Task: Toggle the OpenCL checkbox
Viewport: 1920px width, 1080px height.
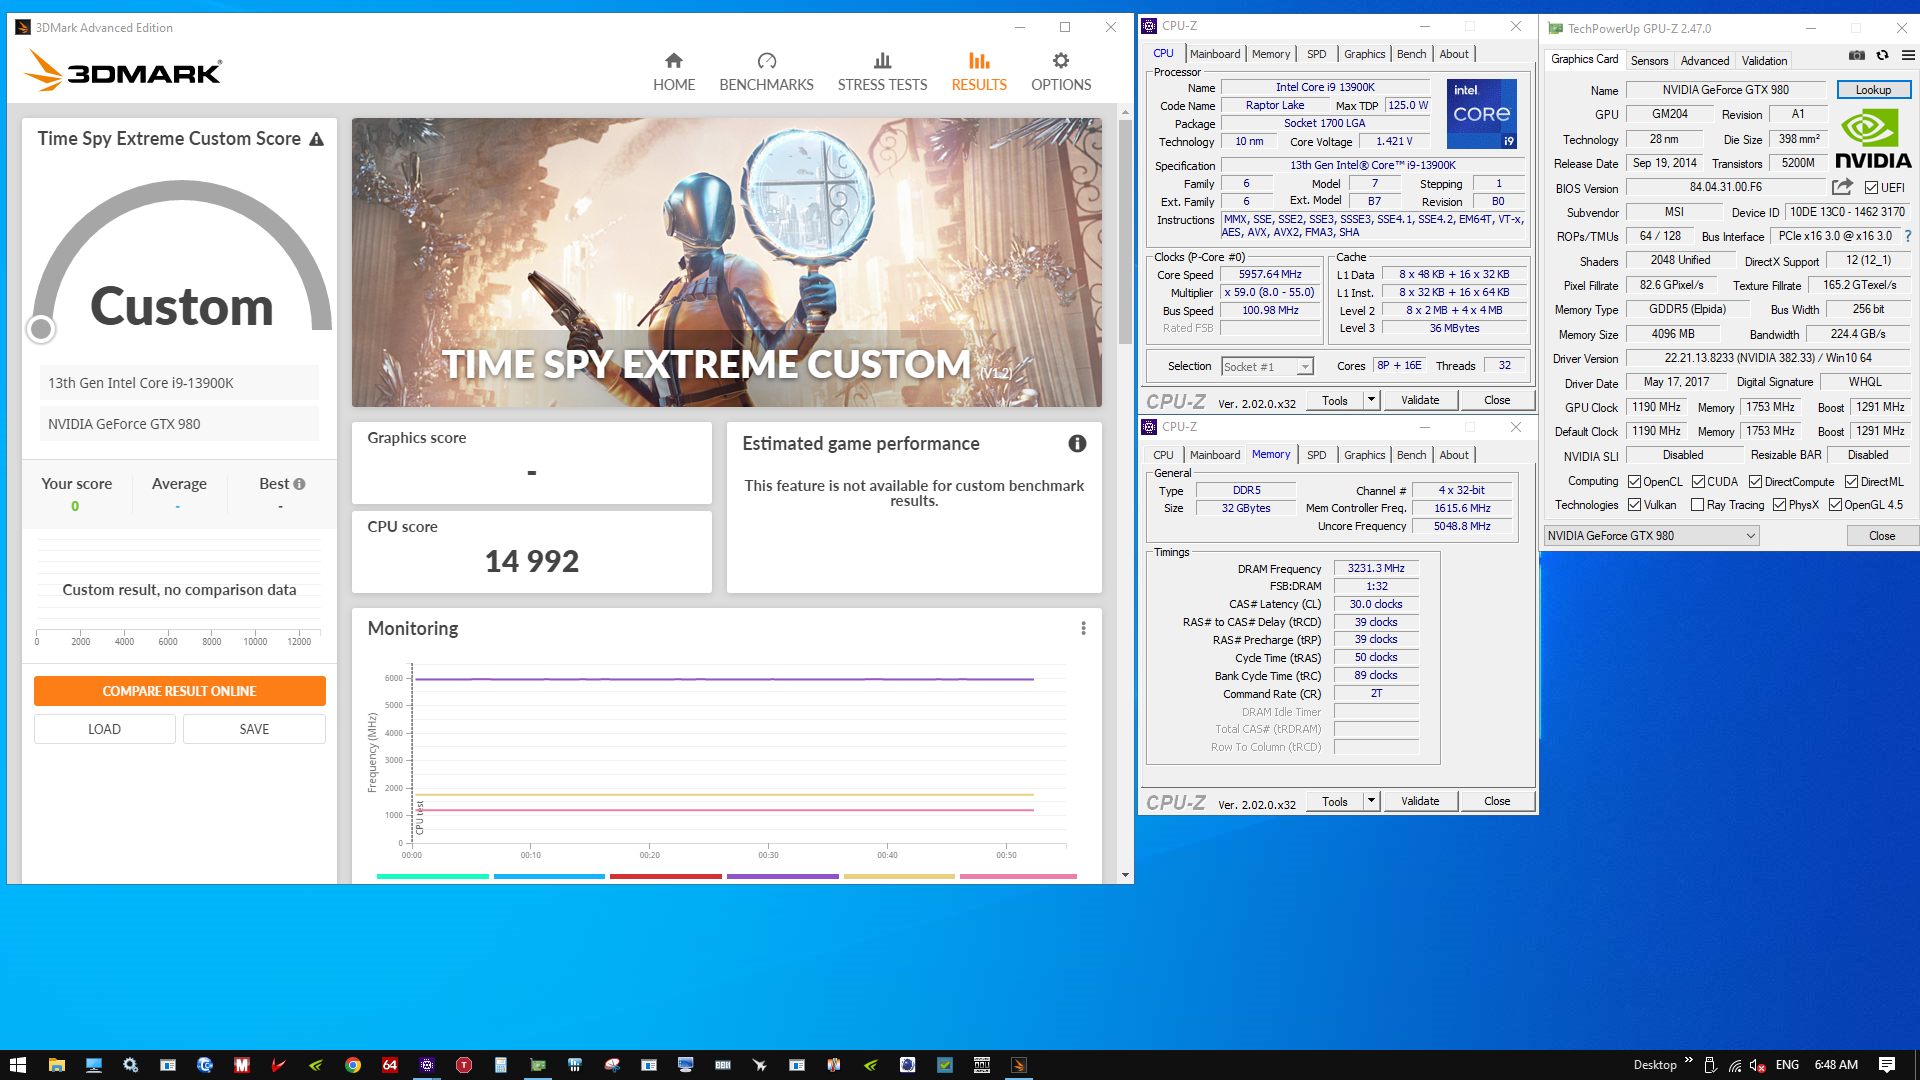Action: click(x=1634, y=482)
